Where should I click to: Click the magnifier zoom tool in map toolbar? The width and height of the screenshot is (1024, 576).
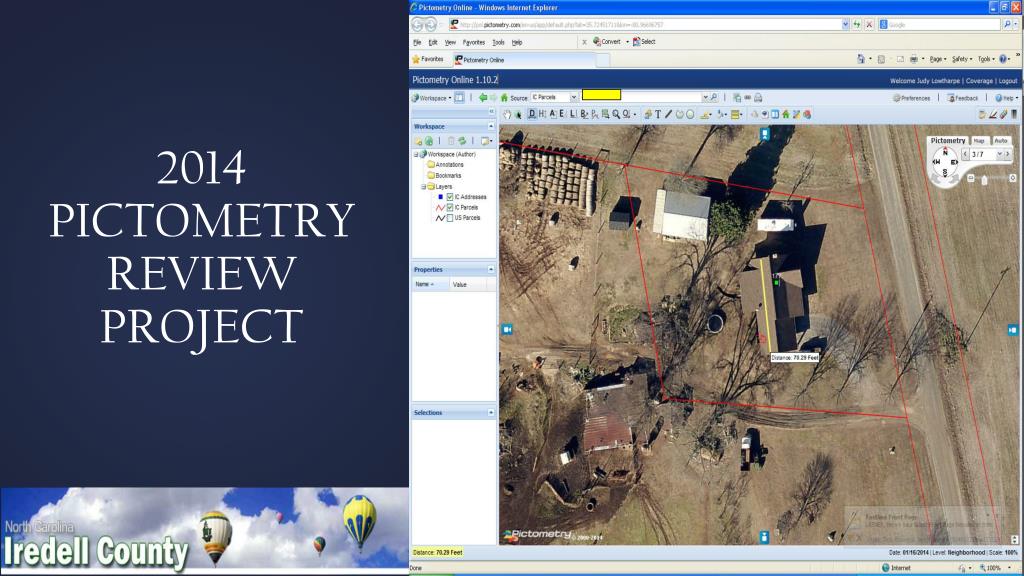tap(616, 114)
